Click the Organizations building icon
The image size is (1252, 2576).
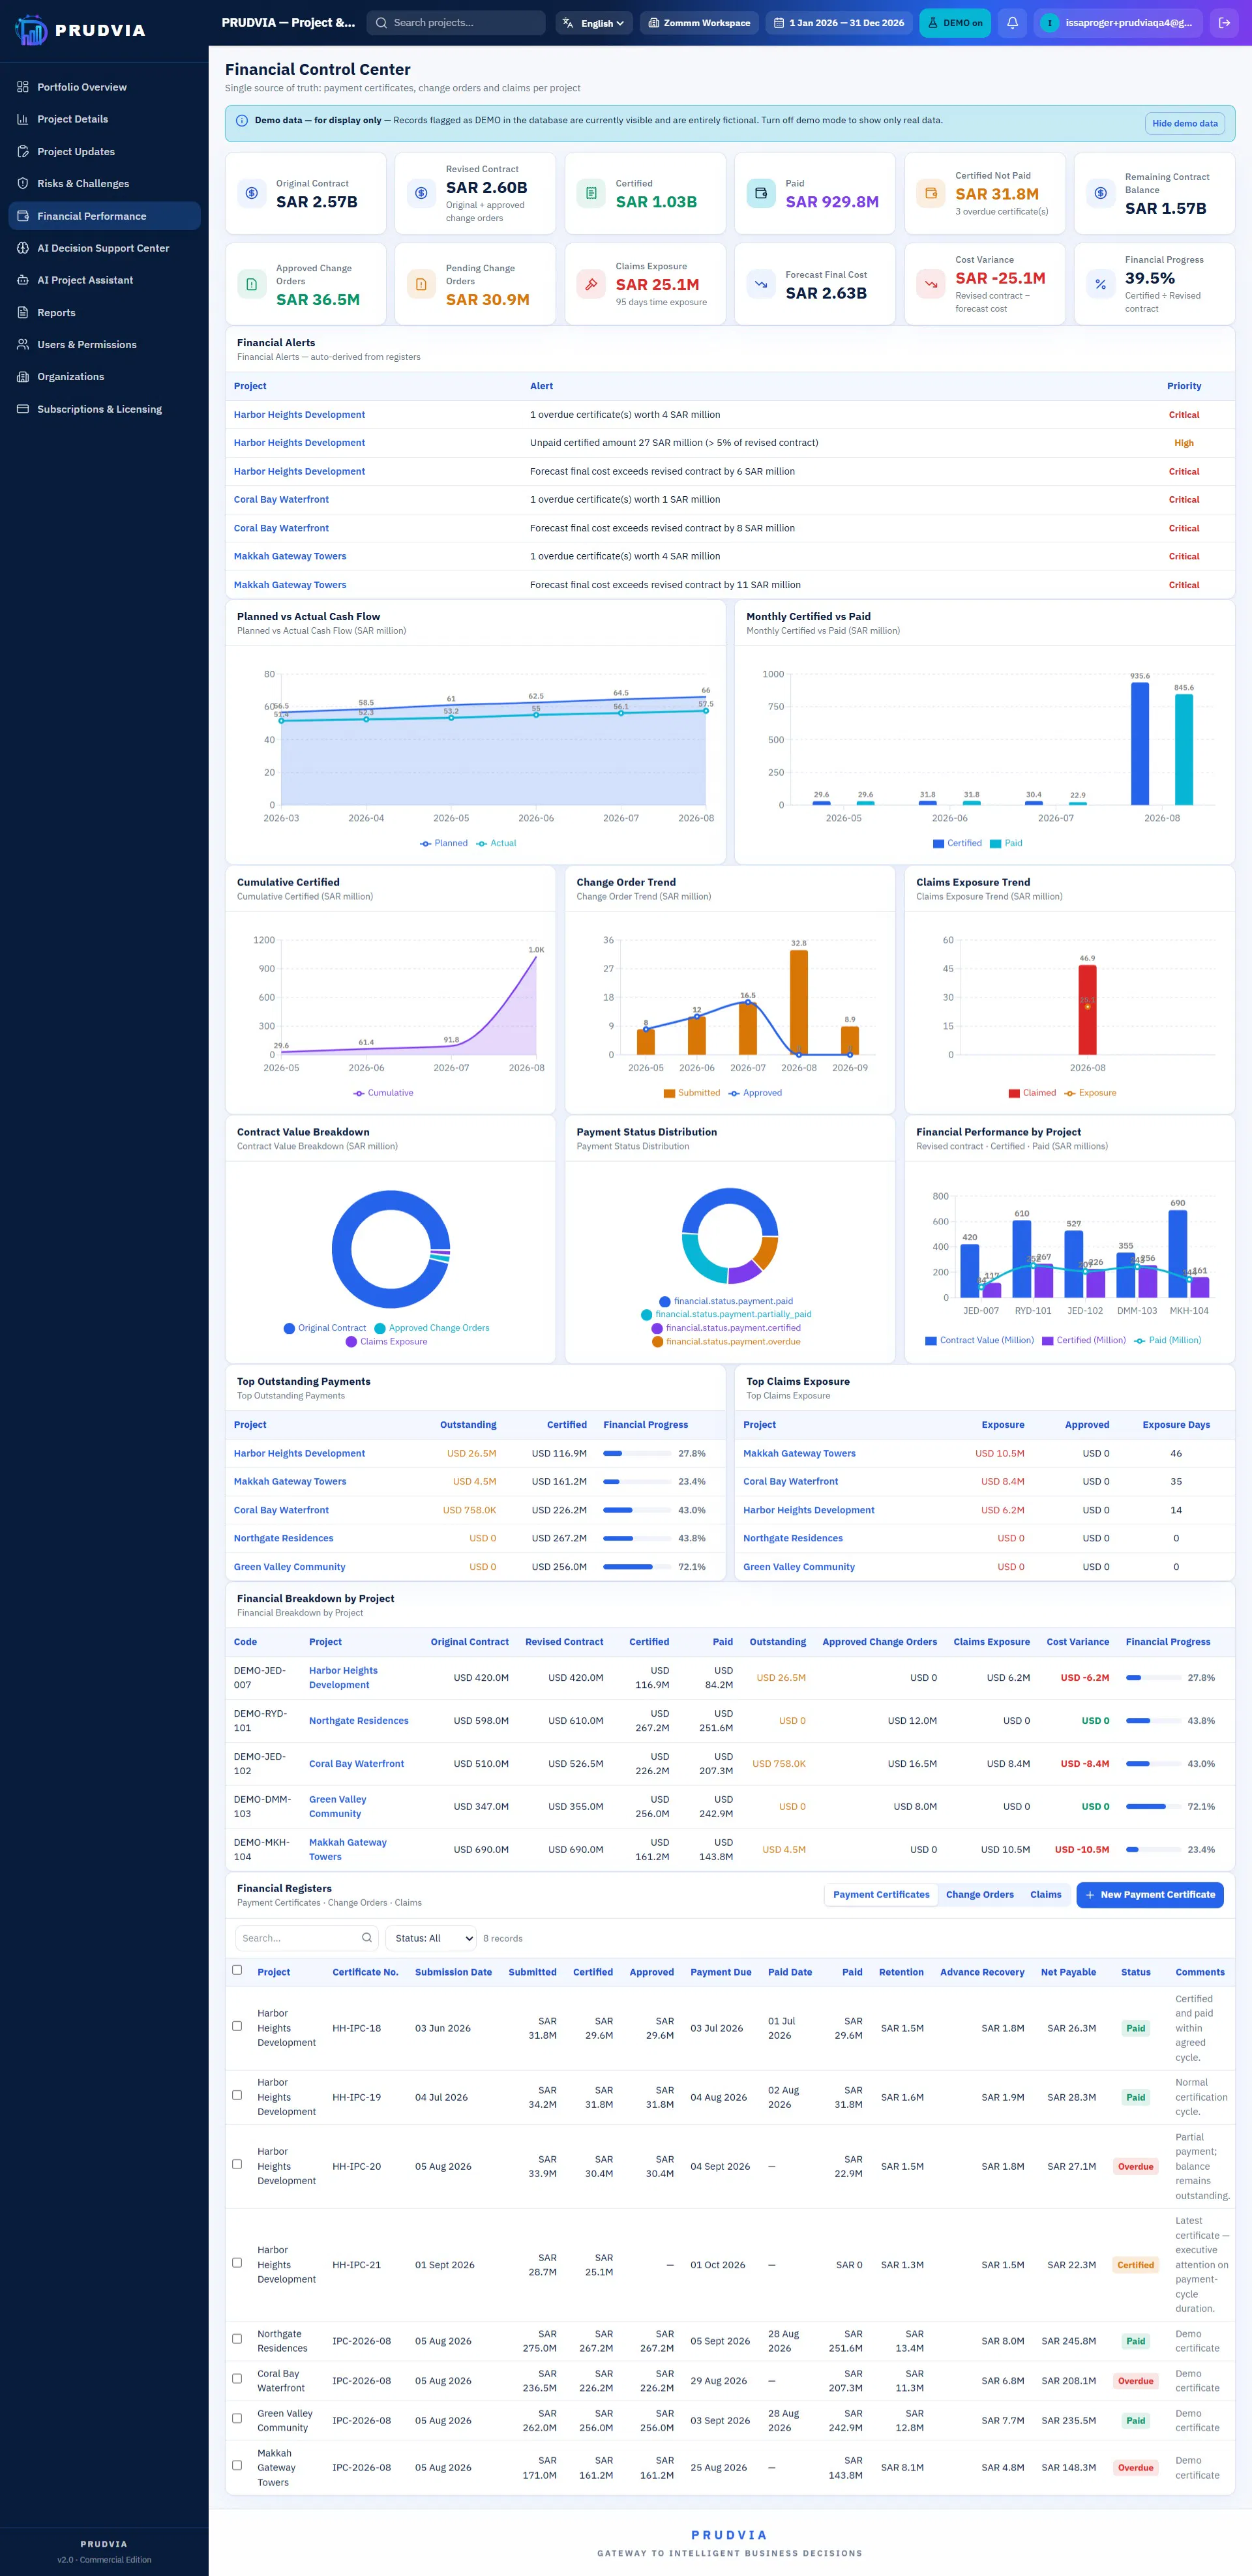(23, 376)
